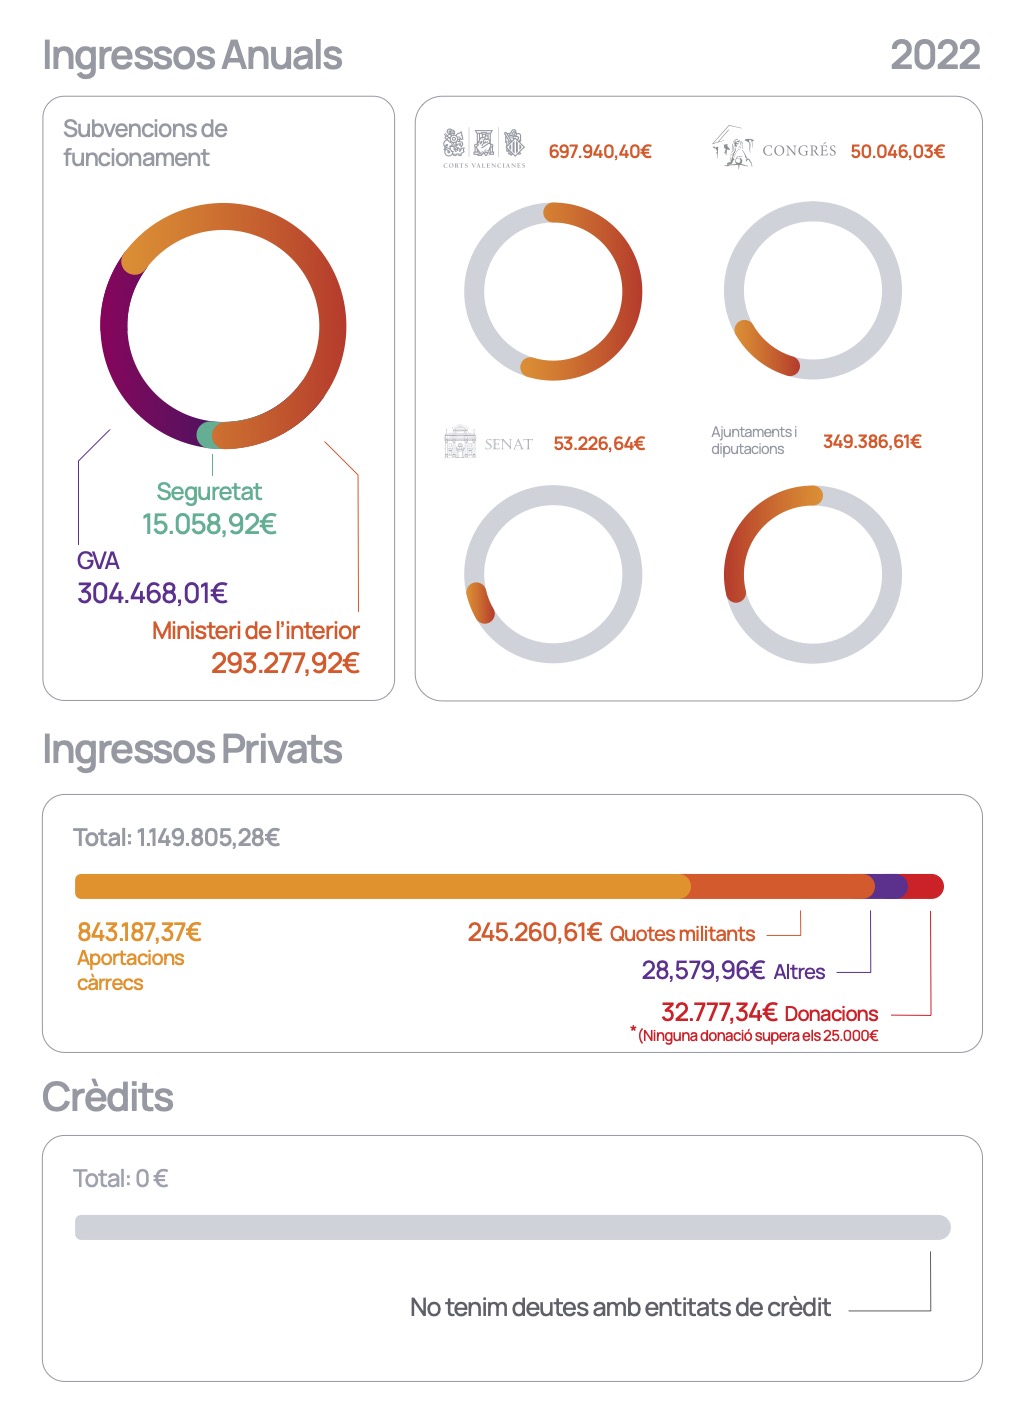1018x1421 pixels.
Task: Click the purple Altres bar segment
Action: point(889,887)
